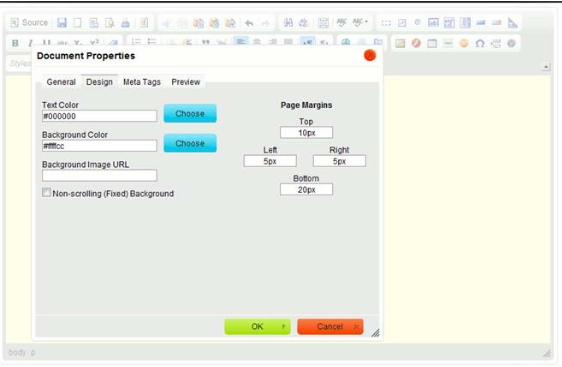The height and width of the screenshot is (367, 562).
Task: Click the Insert Image toolbar icon
Action: (x=400, y=43)
